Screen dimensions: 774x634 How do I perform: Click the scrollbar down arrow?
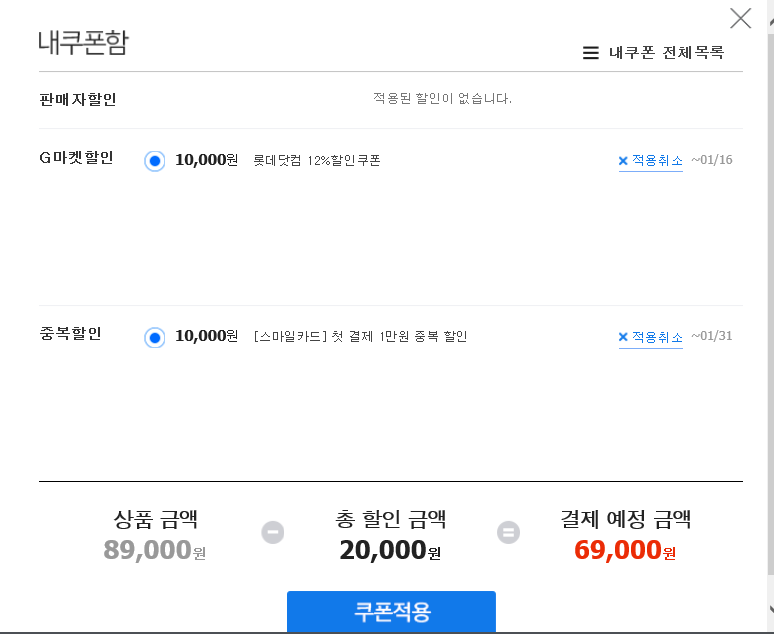[x=771, y=608]
